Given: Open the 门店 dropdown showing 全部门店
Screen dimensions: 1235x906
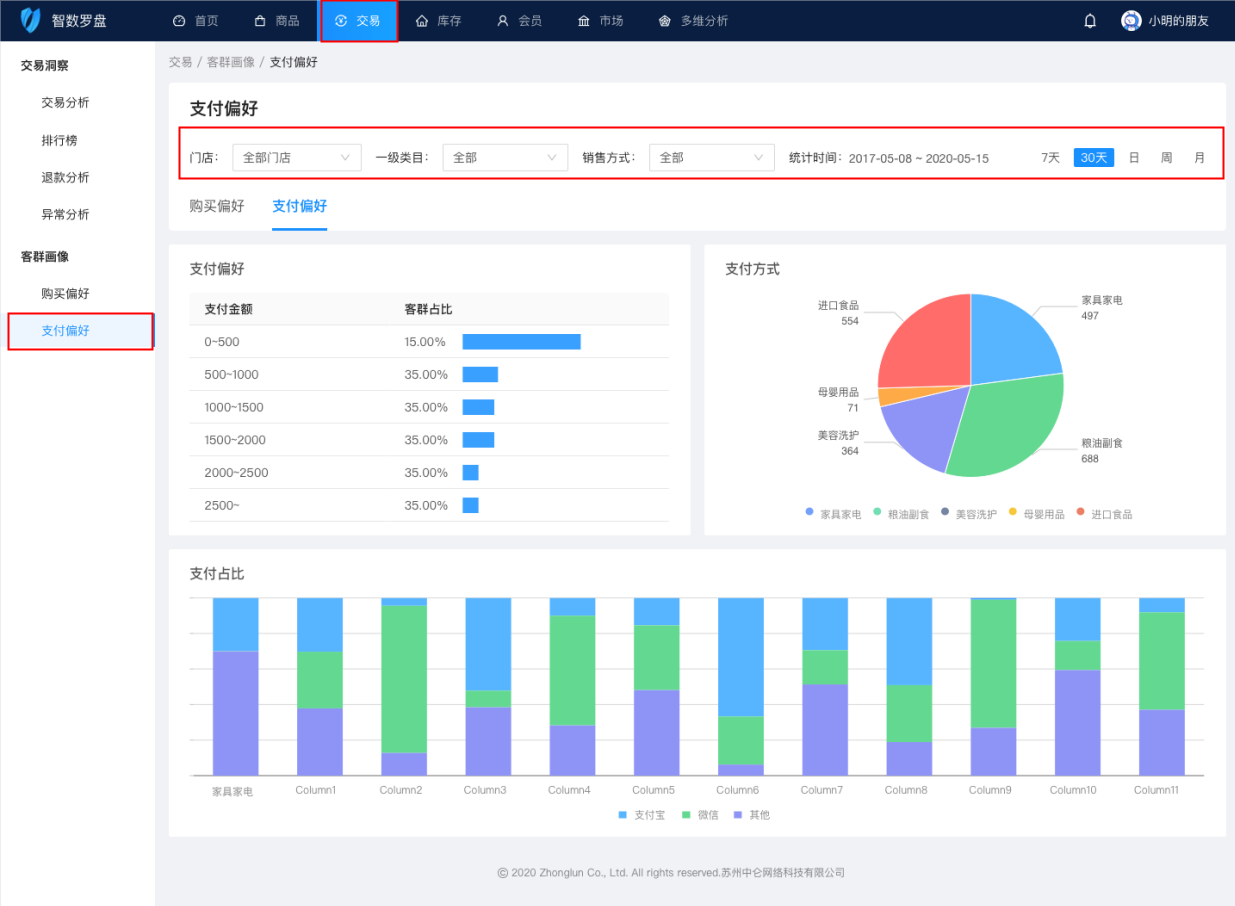Looking at the screenshot, I should (x=297, y=158).
